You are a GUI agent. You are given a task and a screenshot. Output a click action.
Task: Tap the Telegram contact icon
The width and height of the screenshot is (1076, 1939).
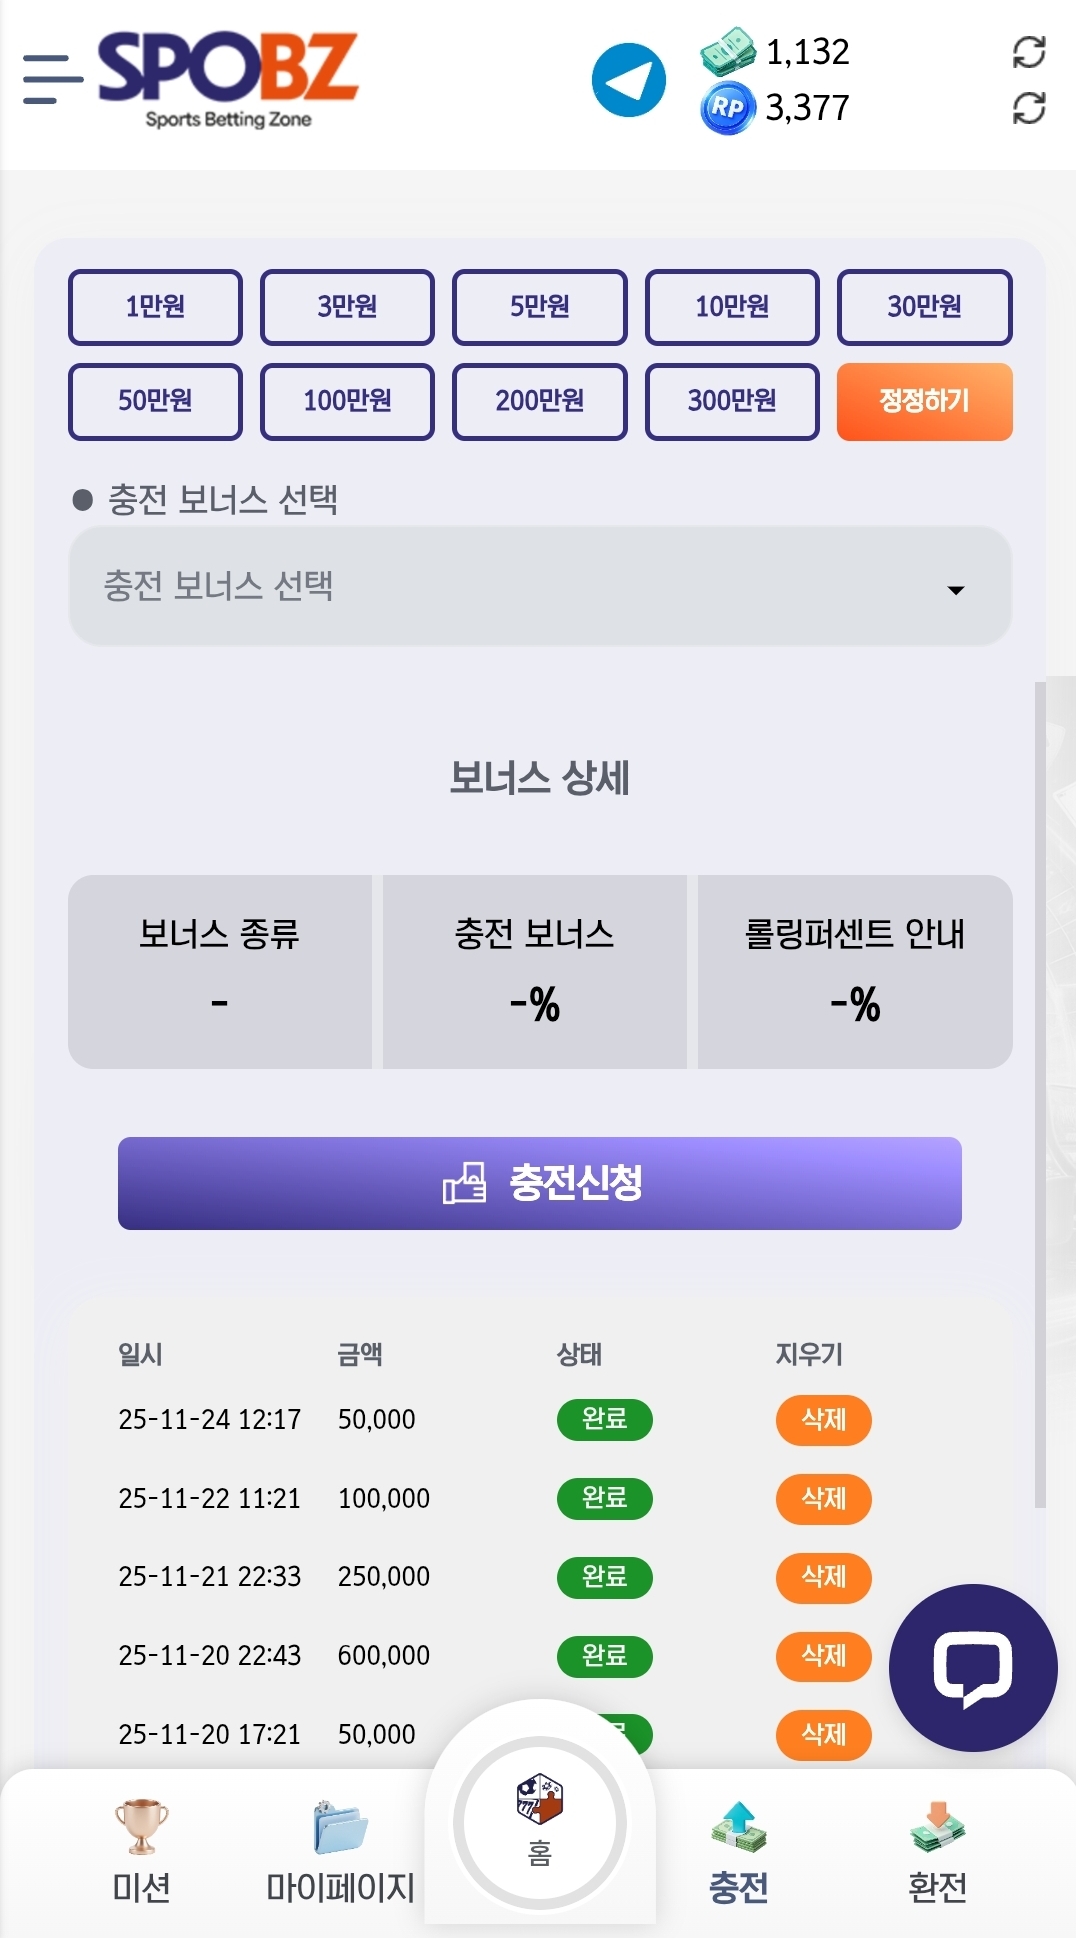click(628, 80)
